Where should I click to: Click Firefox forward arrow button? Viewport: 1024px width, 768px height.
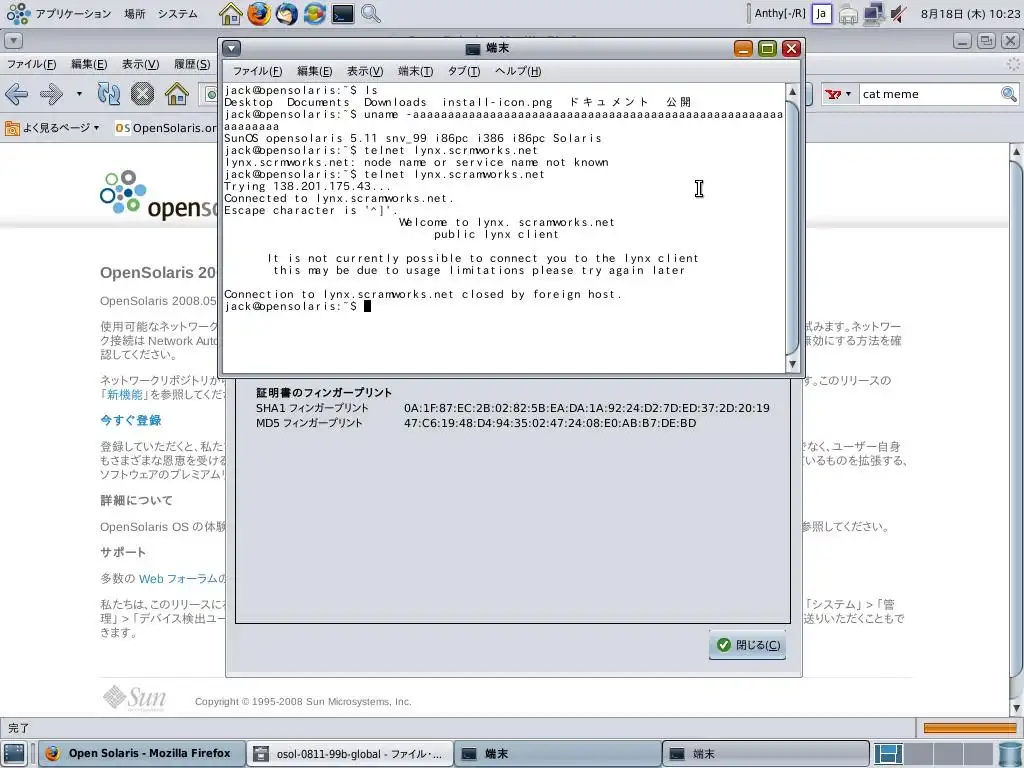point(52,94)
